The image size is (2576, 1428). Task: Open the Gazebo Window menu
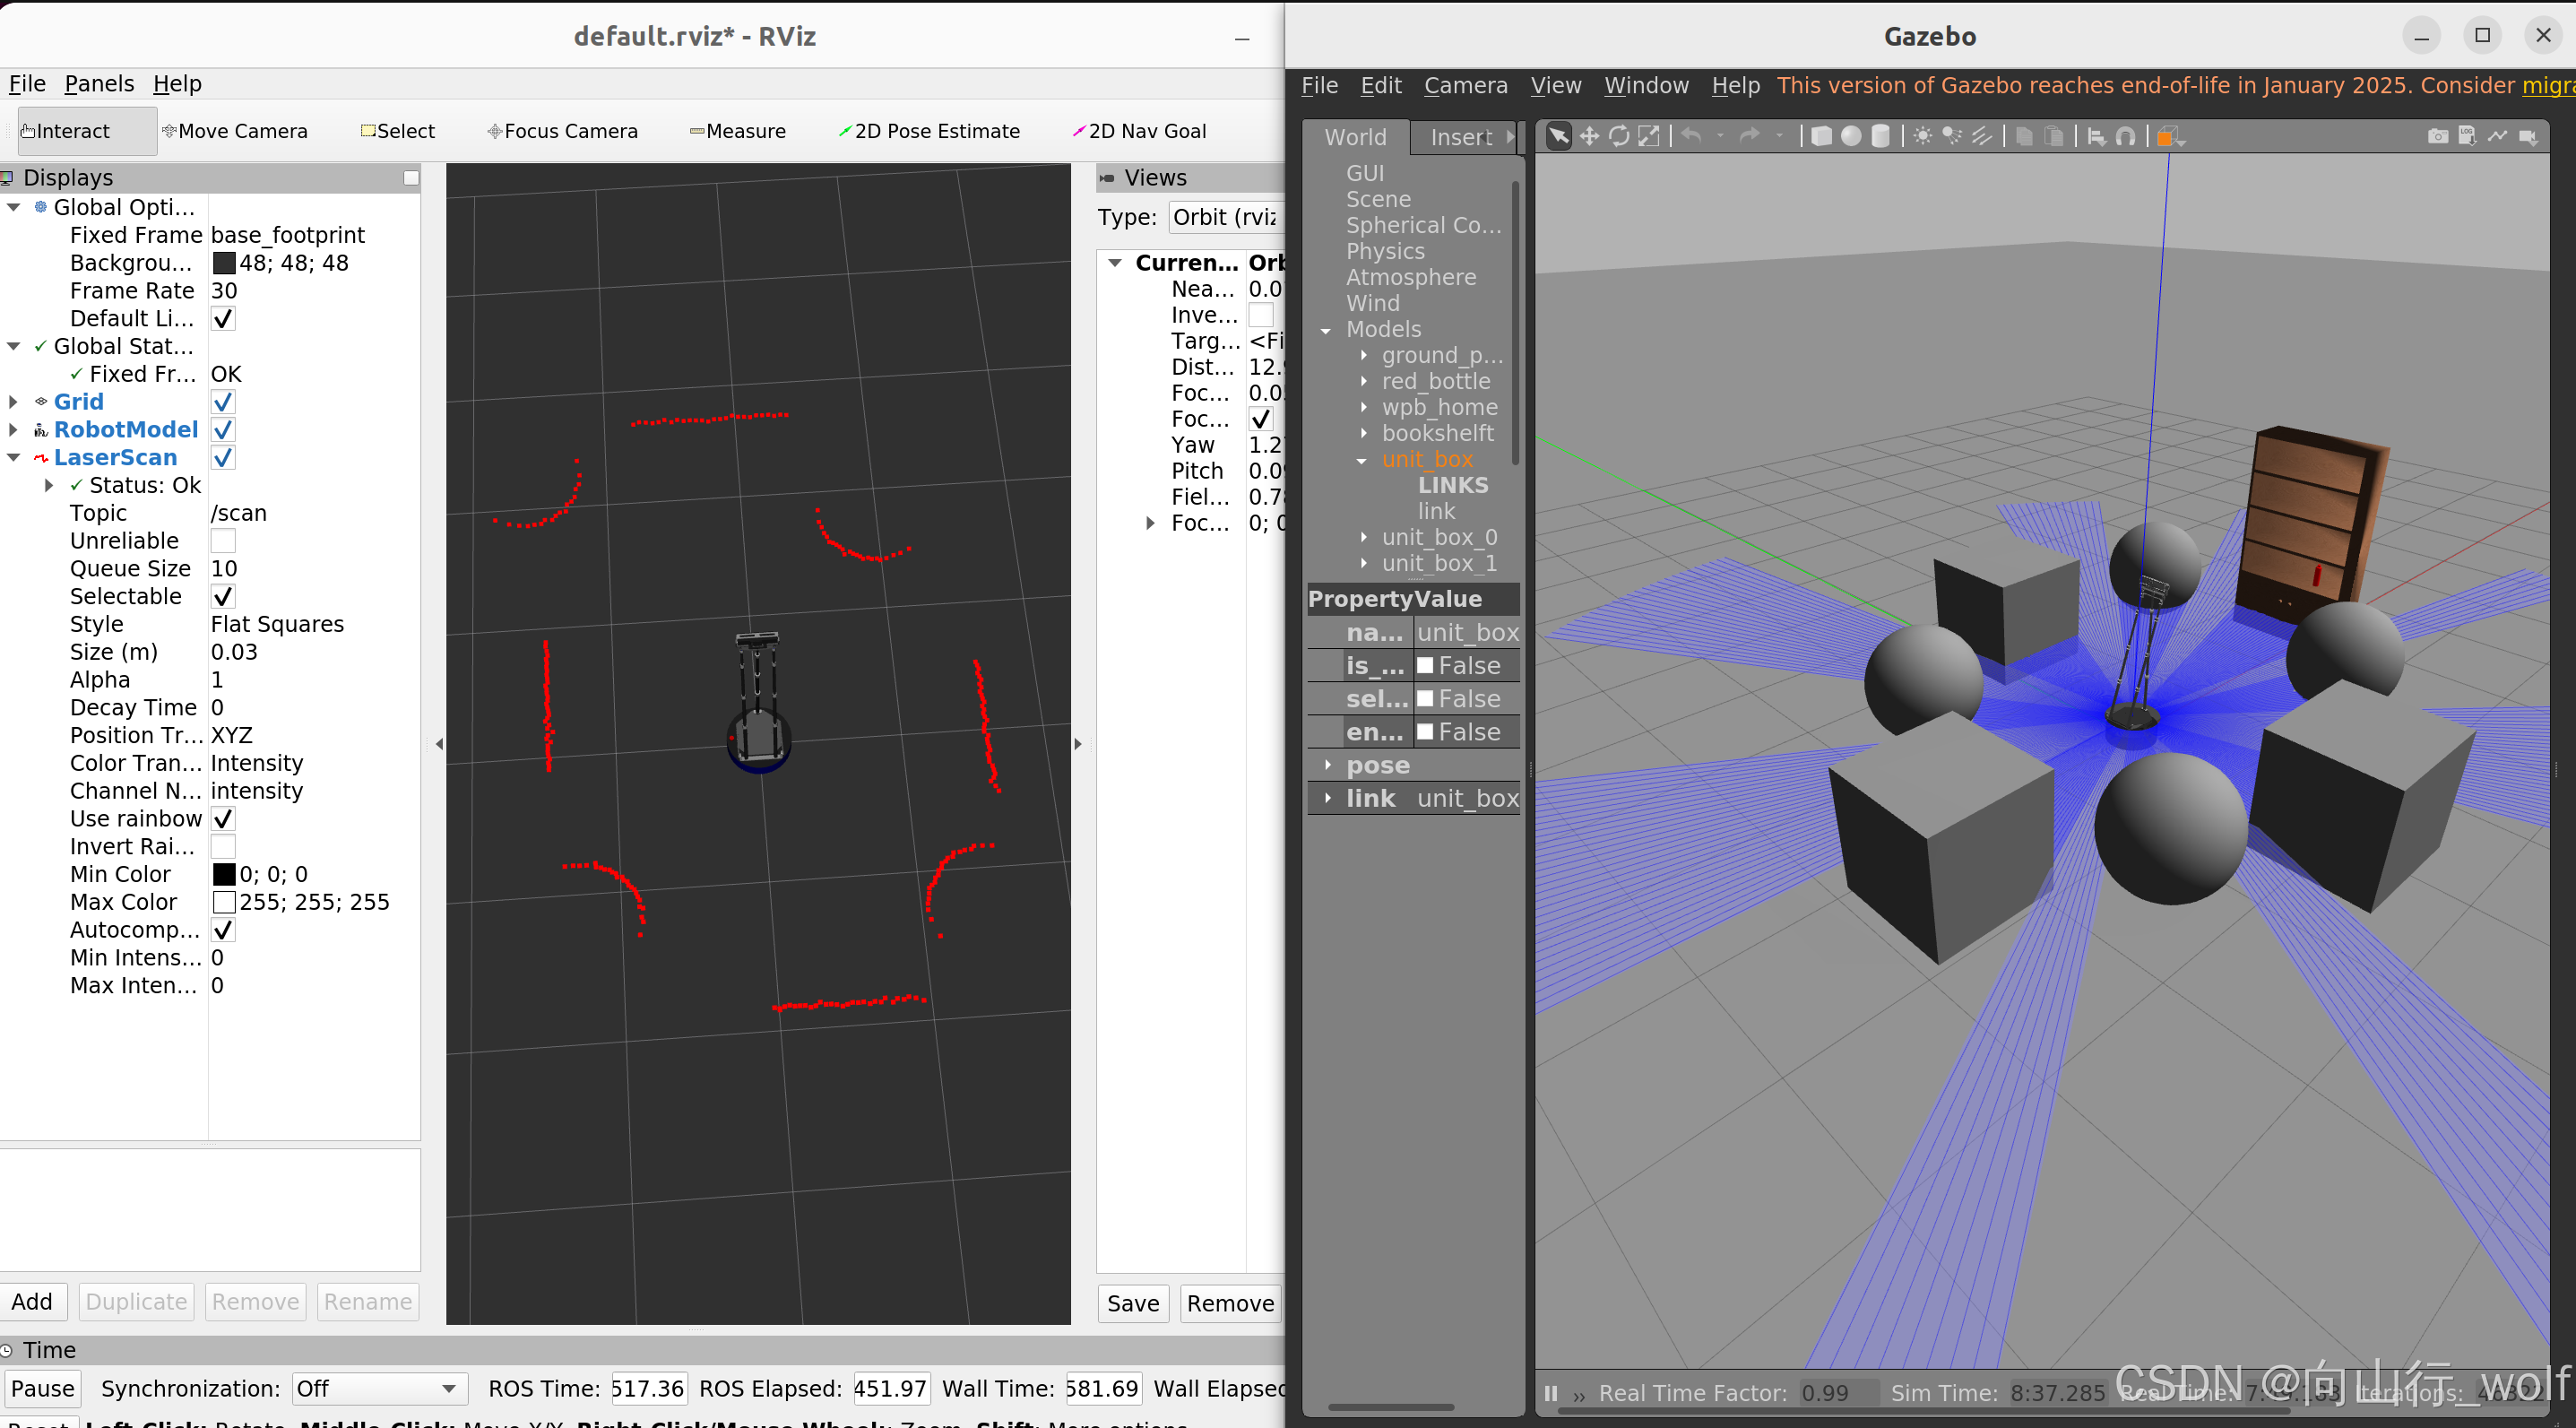coord(1646,86)
